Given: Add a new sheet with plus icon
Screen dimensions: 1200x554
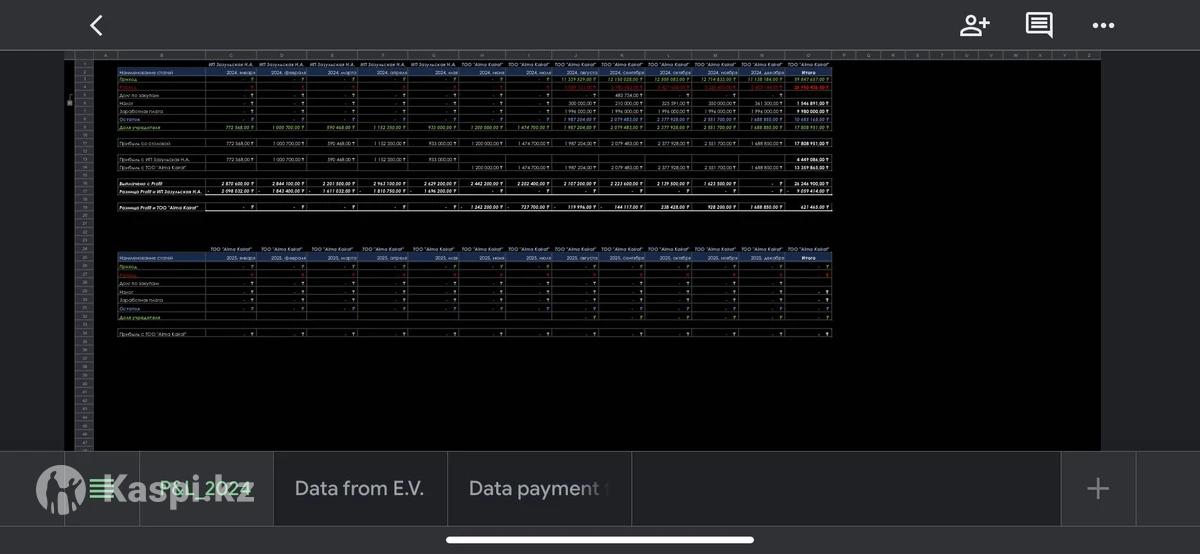Looking at the screenshot, I should click(x=1097, y=488).
